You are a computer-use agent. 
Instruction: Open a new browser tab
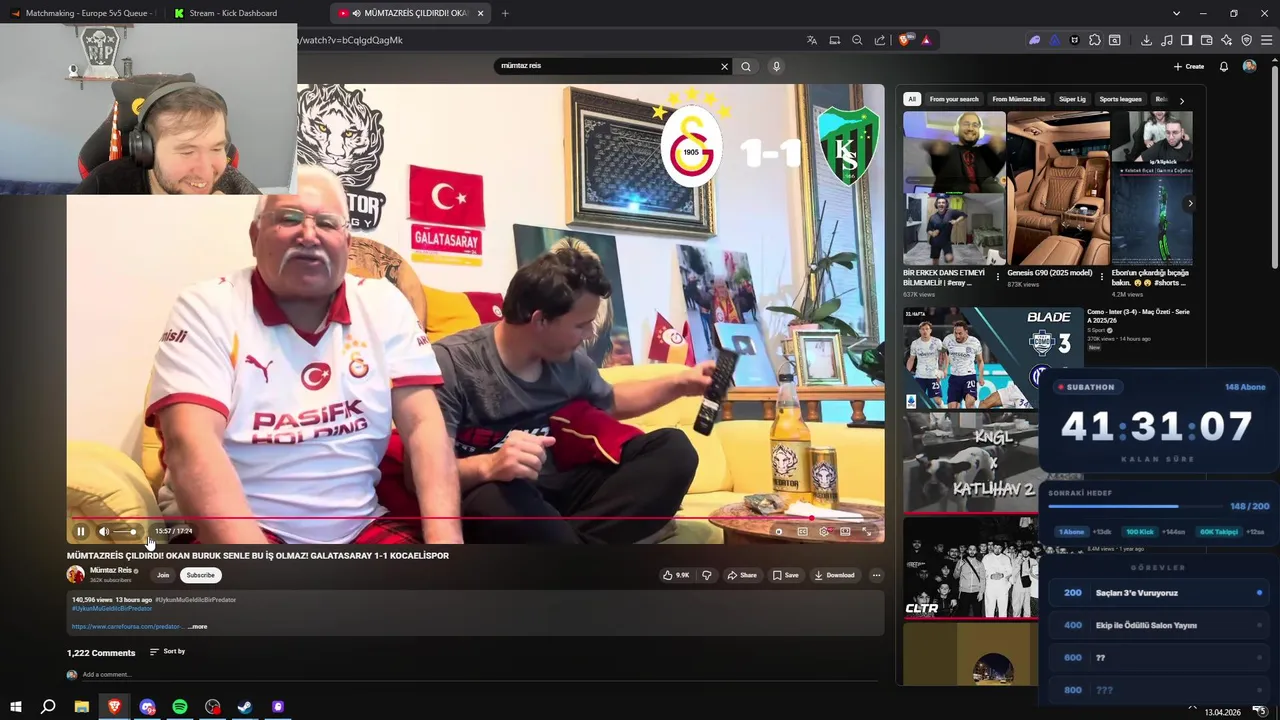[x=505, y=13]
